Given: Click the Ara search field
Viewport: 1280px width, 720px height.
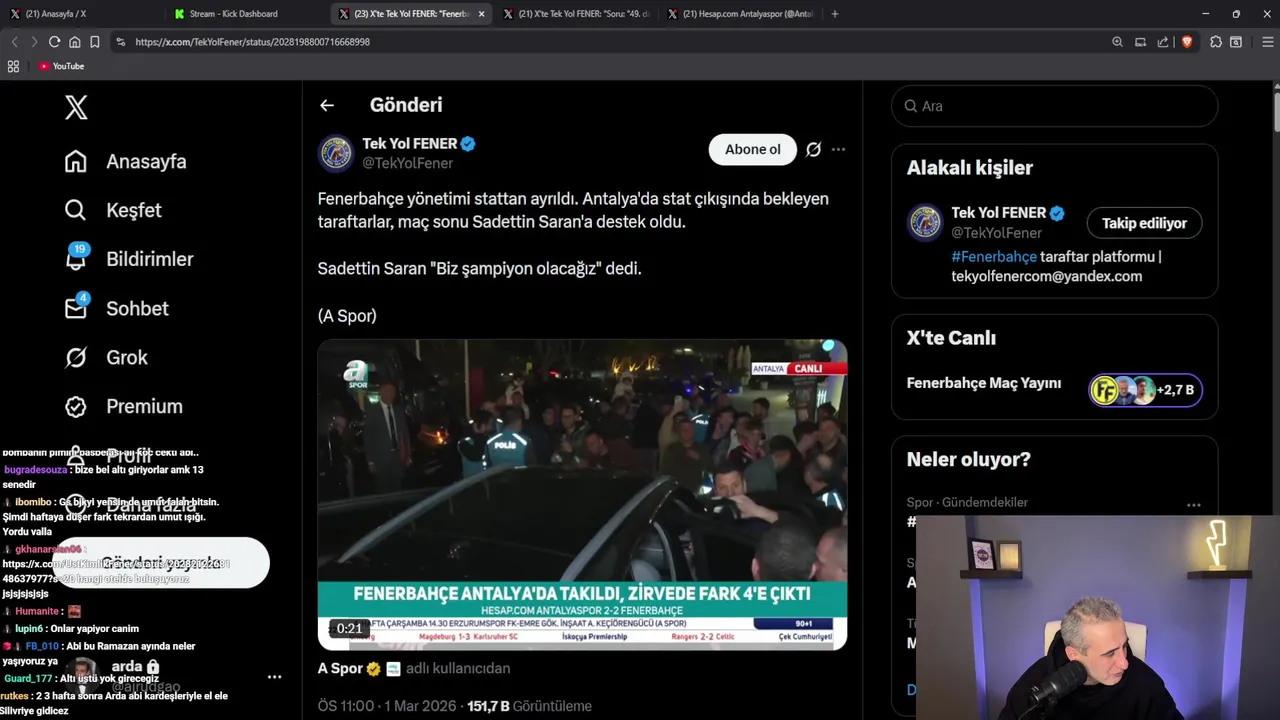Looking at the screenshot, I should tap(1054, 106).
